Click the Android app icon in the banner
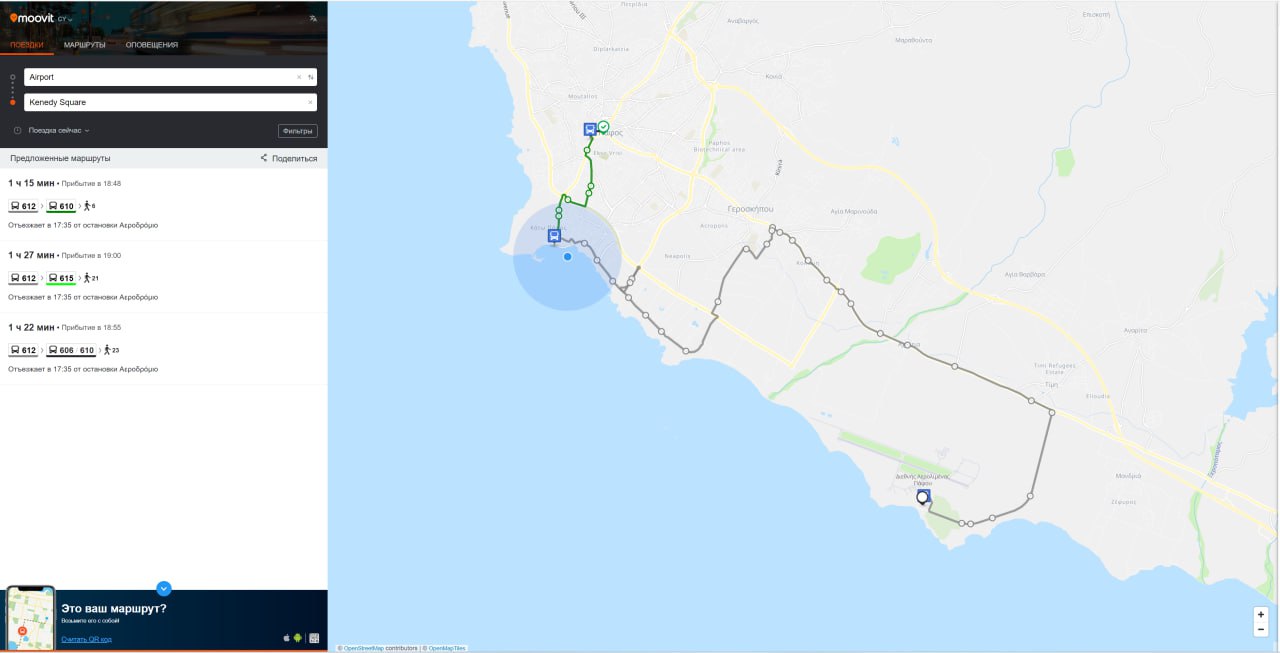The width and height of the screenshot is (1280, 653). 299,638
